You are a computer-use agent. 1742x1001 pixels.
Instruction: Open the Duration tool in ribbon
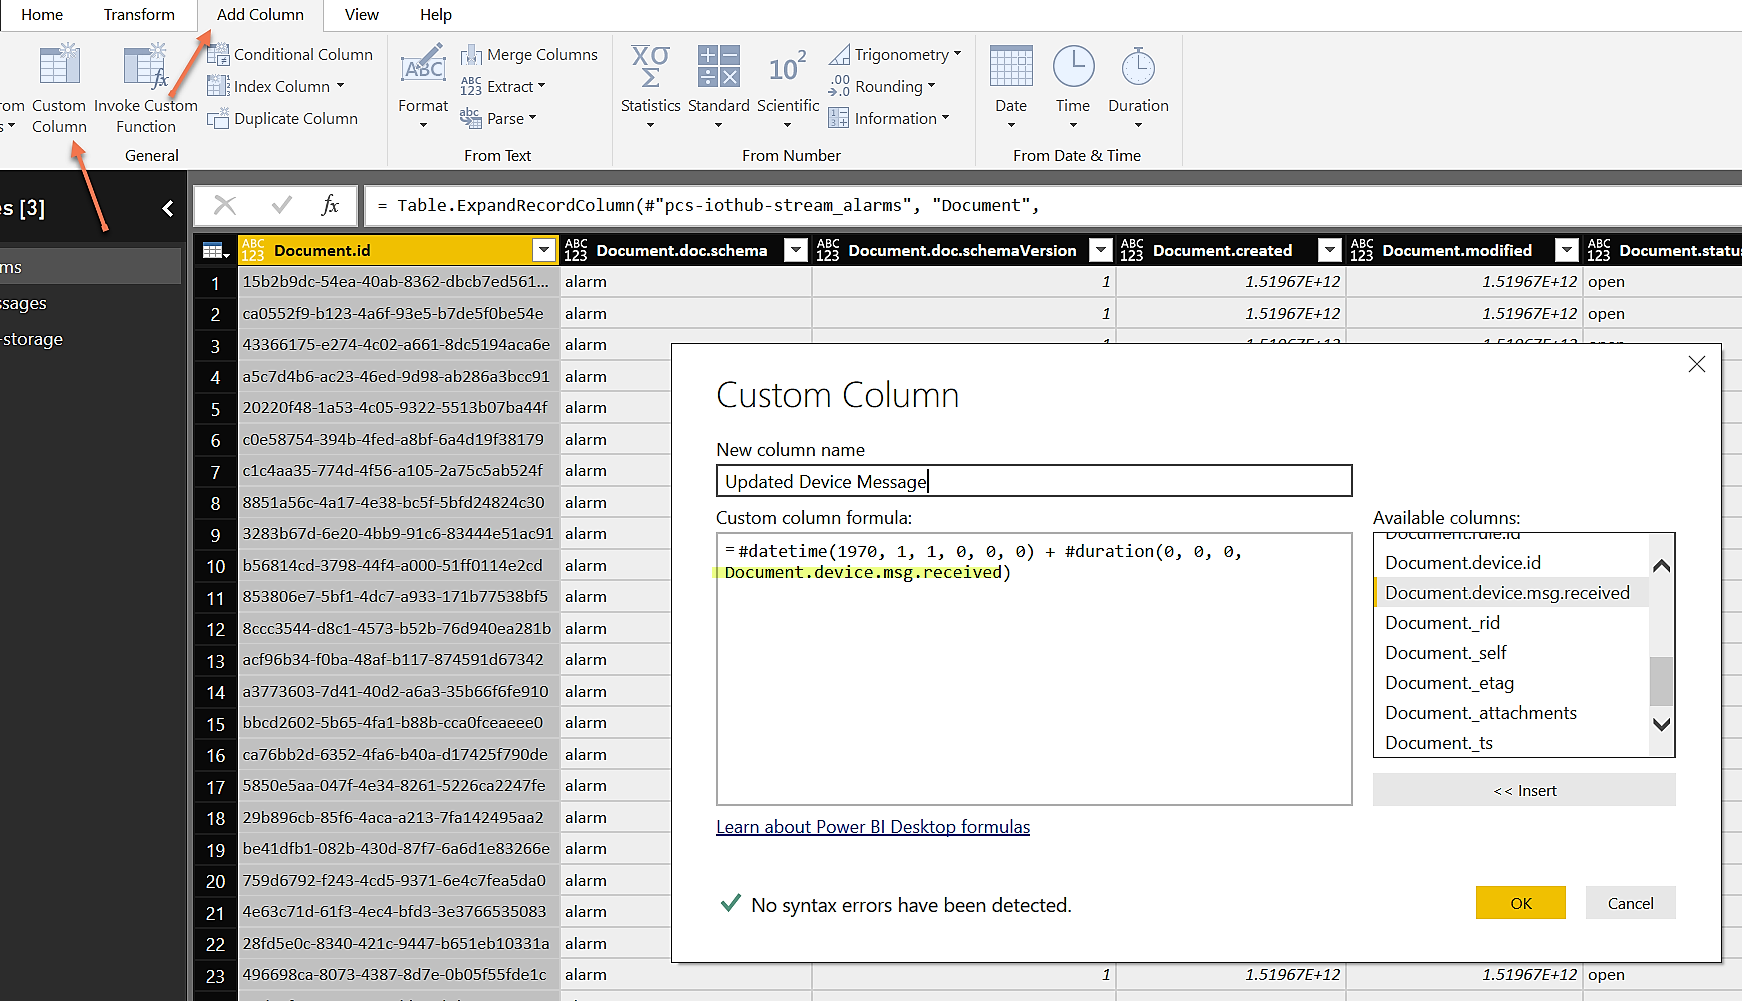point(1137,67)
